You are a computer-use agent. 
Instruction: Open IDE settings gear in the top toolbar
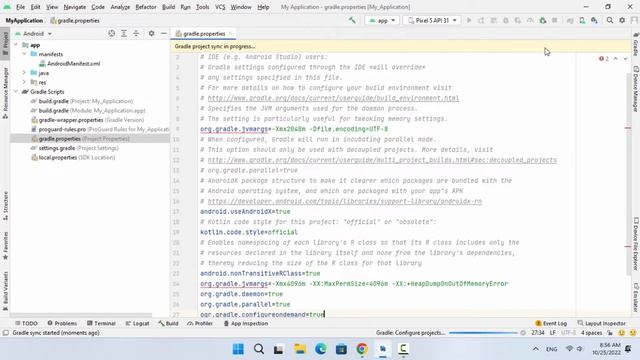tap(622, 20)
